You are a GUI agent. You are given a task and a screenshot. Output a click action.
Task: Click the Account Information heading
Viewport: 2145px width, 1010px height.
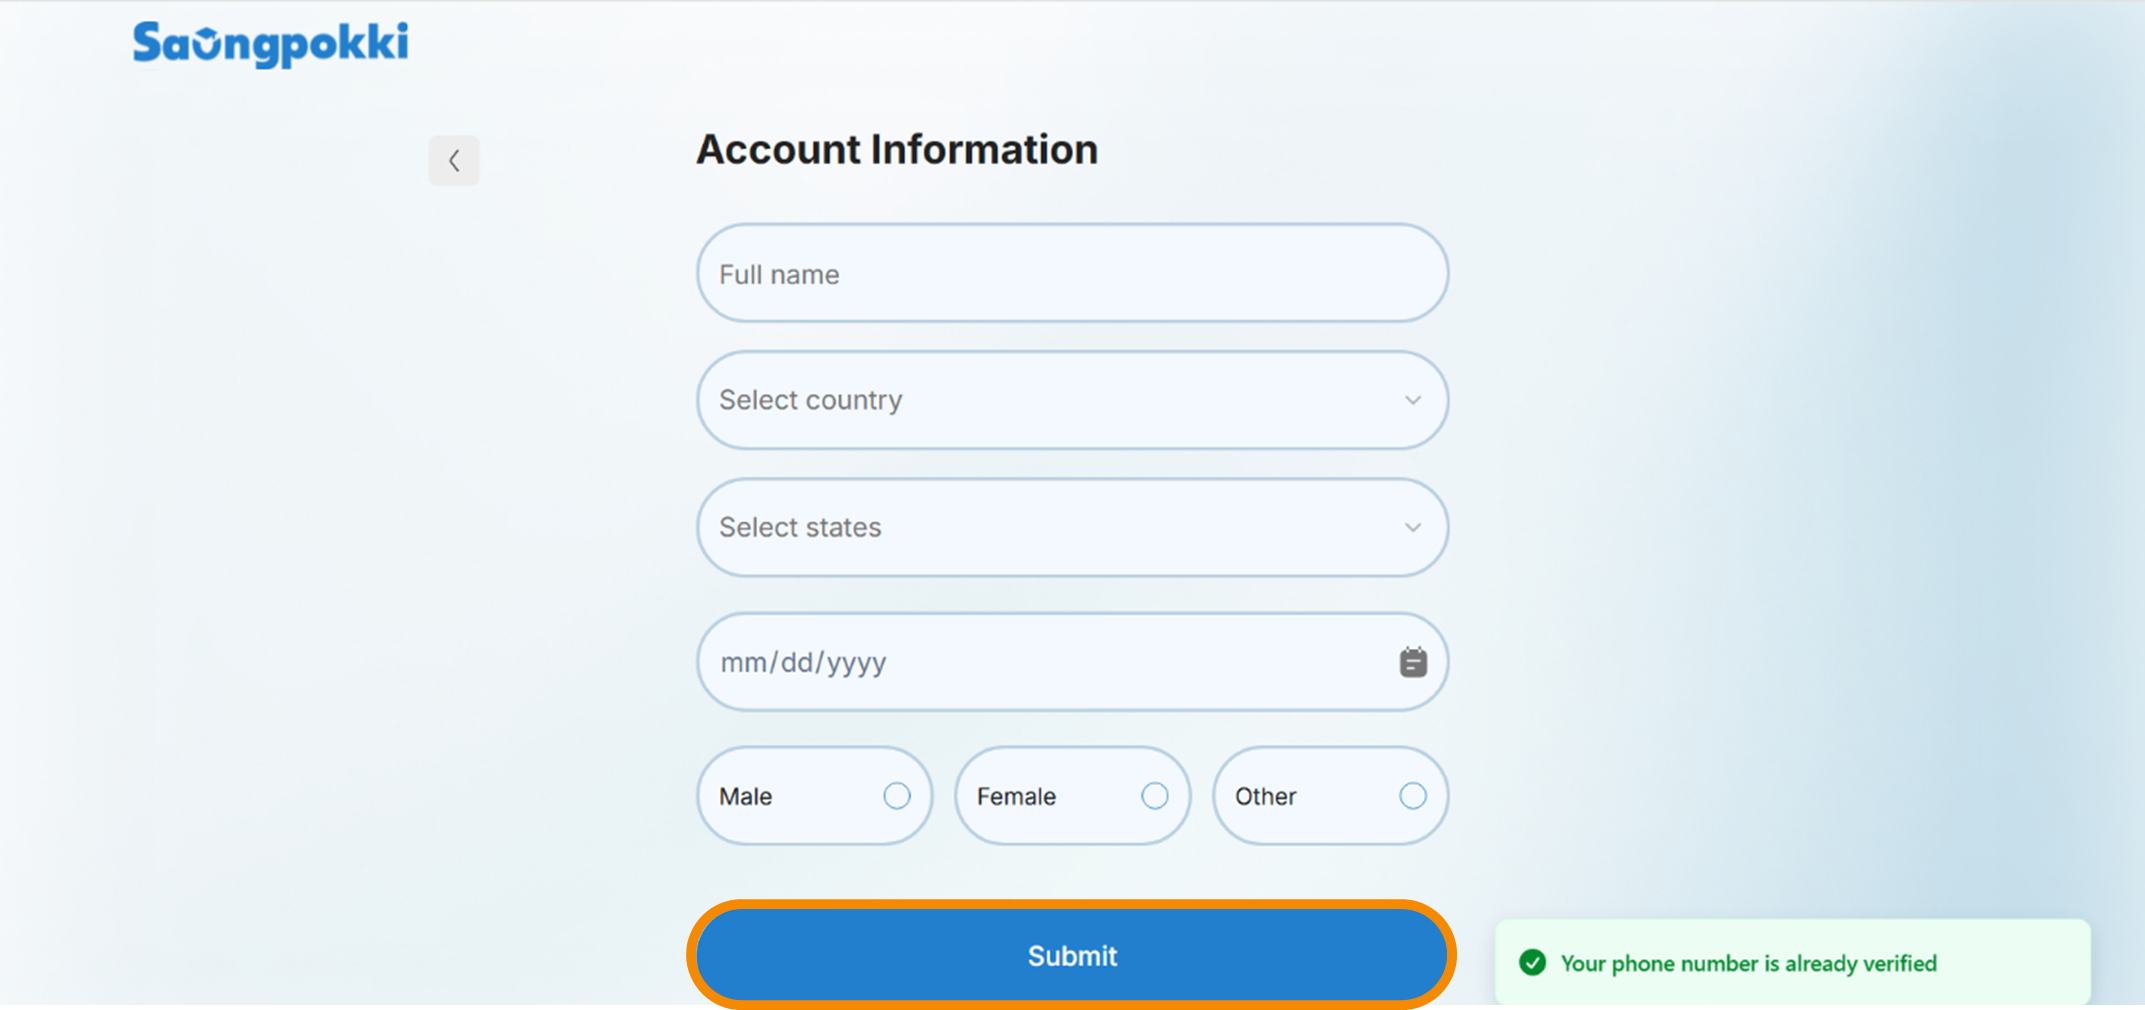(x=897, y=150)
